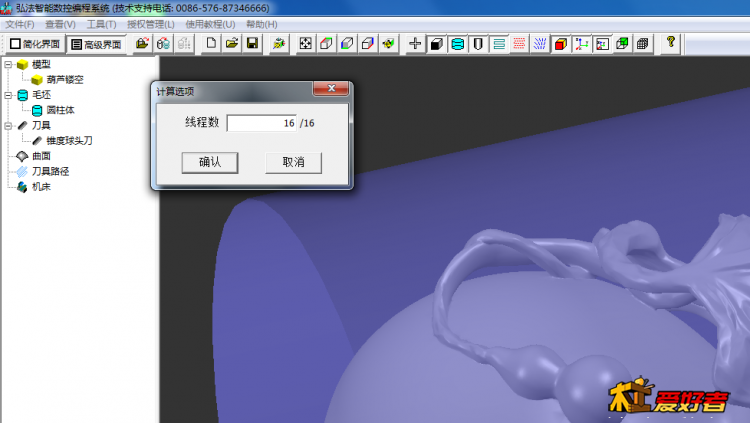Toggle the red shaded cube icon

[561, 44]
